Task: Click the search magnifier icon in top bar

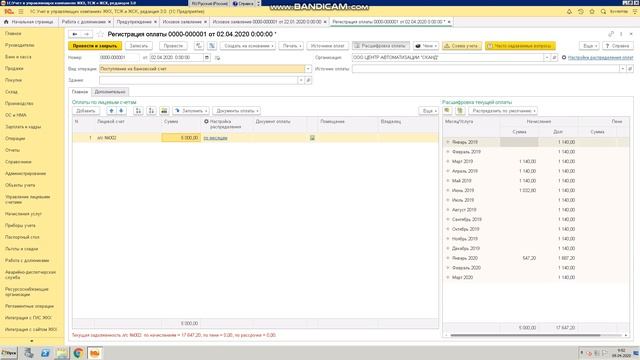Action: tap(604, 11)
